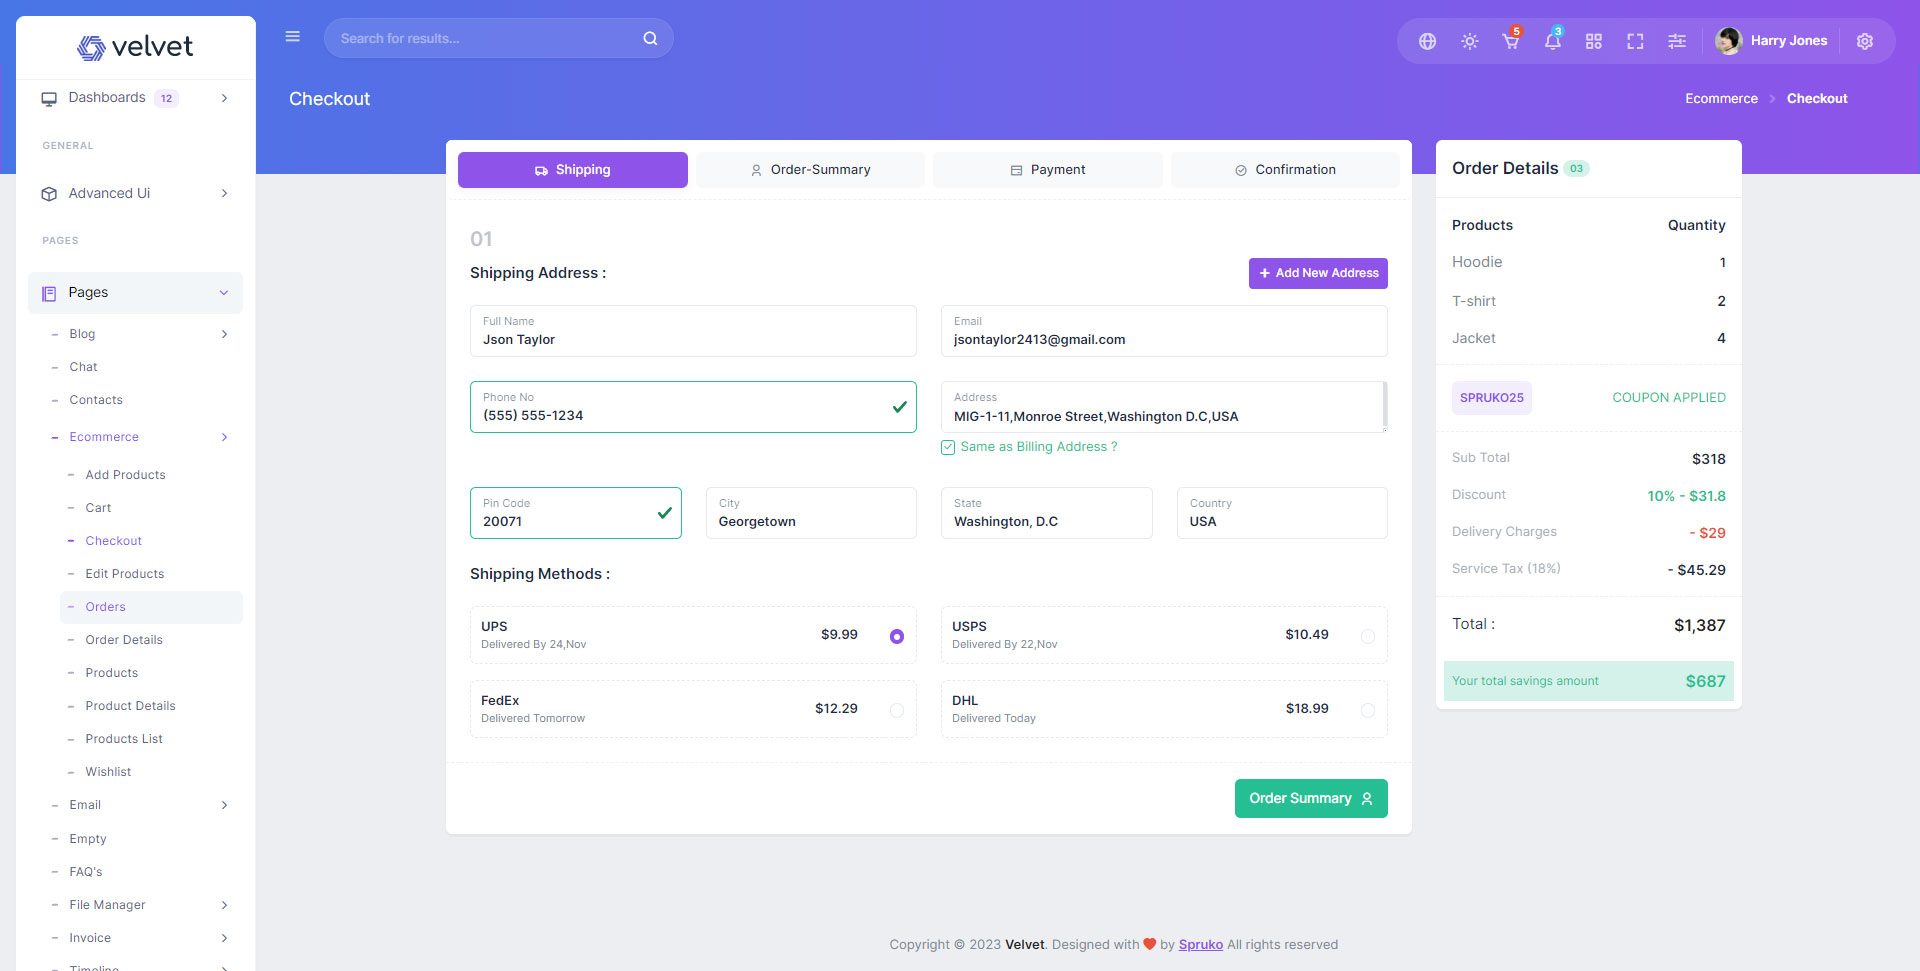Uncheck Same as Billing Address checkbox
1920x971 pixels.
click(x=948, y=447)
